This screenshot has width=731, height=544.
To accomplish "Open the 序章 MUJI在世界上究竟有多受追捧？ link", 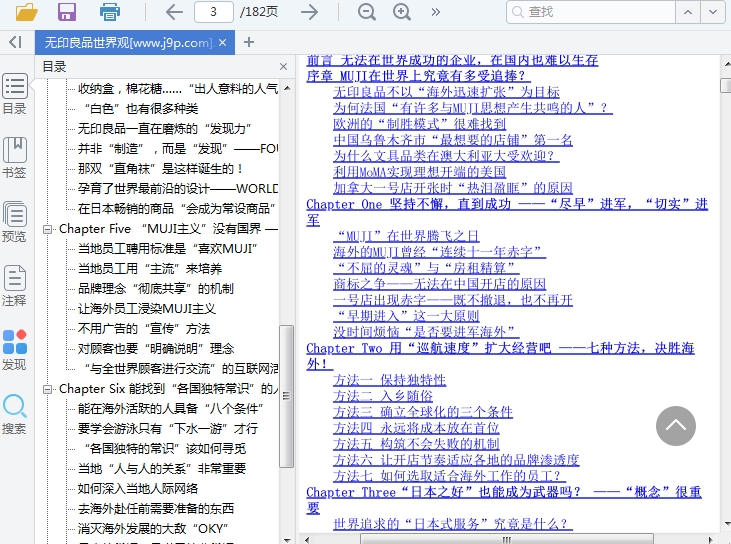I will (418, 76).
